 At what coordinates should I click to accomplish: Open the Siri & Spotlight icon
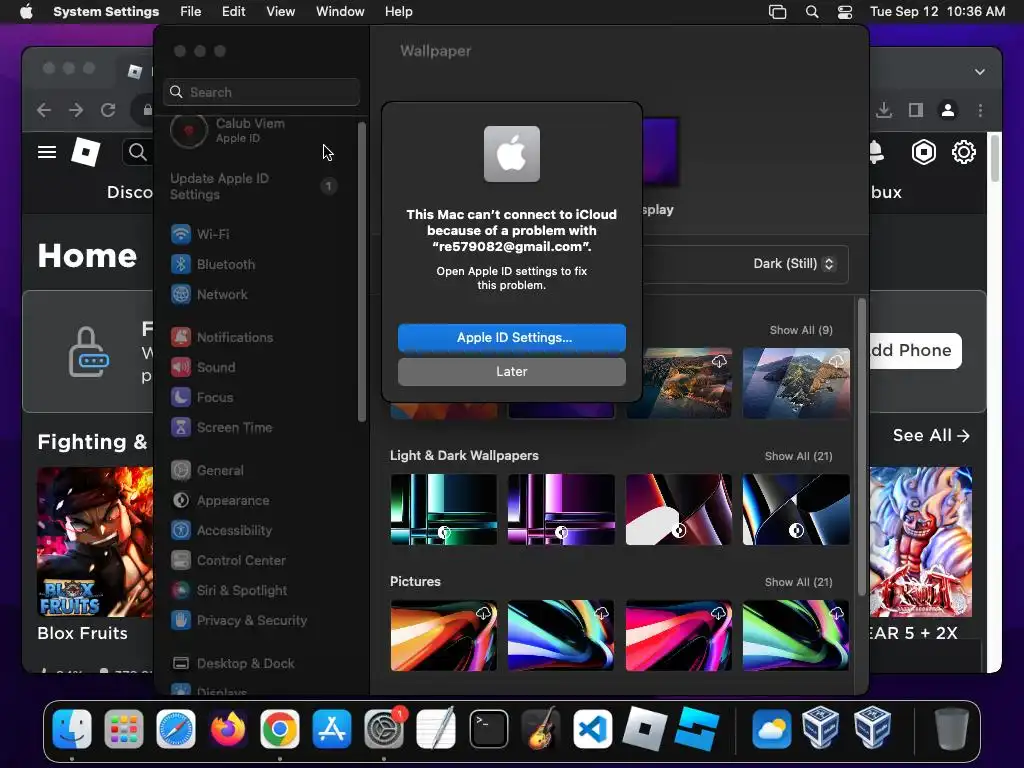pos(181,590)
